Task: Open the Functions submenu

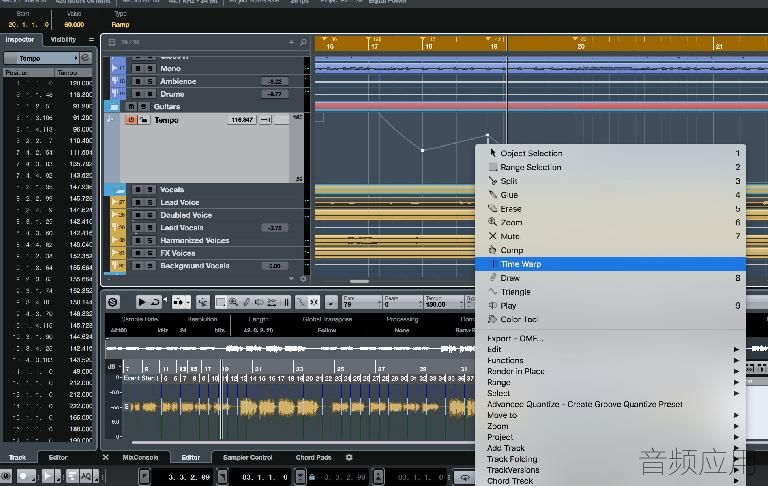Action: click(610, 360)
